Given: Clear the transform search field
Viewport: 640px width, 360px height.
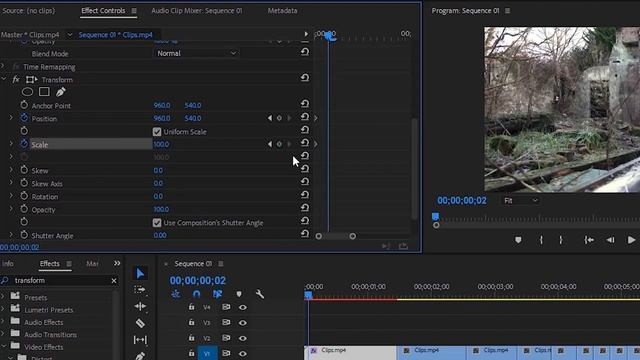Looking at the screenshot, I should [114, 280].
